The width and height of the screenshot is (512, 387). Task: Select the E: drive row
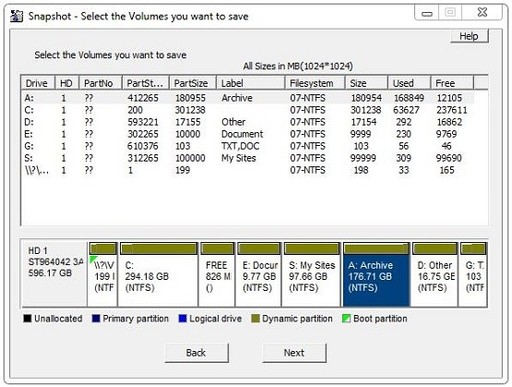pyautogui.click(x=248, y=134)
